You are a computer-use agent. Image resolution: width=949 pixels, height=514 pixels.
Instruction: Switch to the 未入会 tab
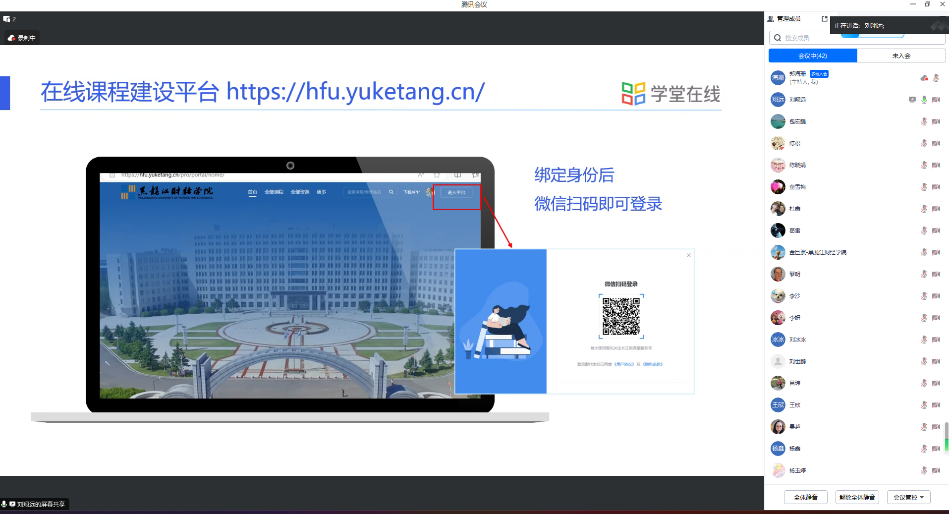coord(900,56)
